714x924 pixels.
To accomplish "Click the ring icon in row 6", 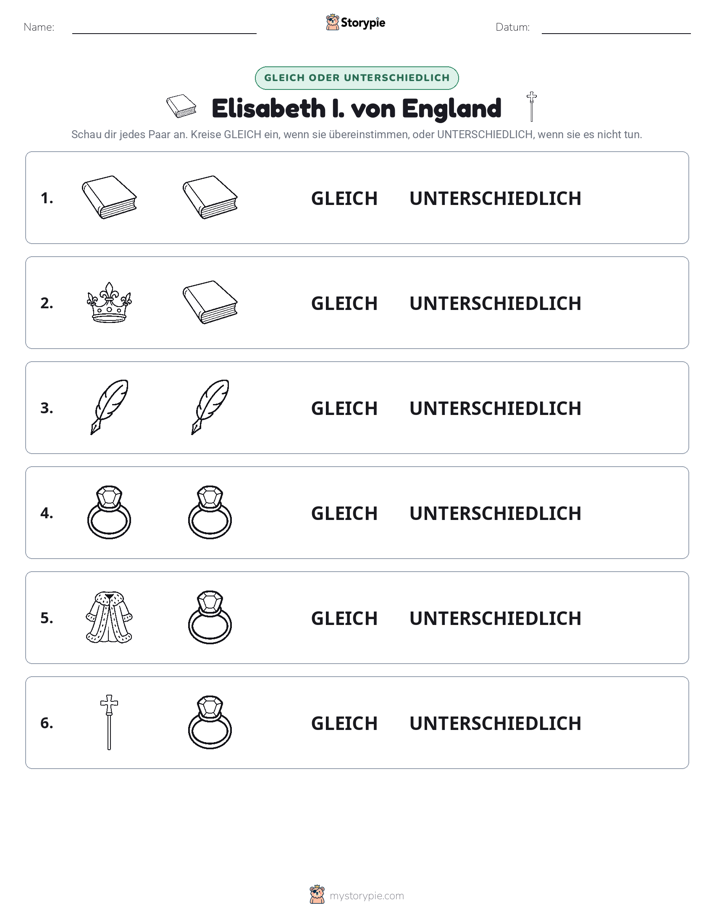I will tap(210, 722).
